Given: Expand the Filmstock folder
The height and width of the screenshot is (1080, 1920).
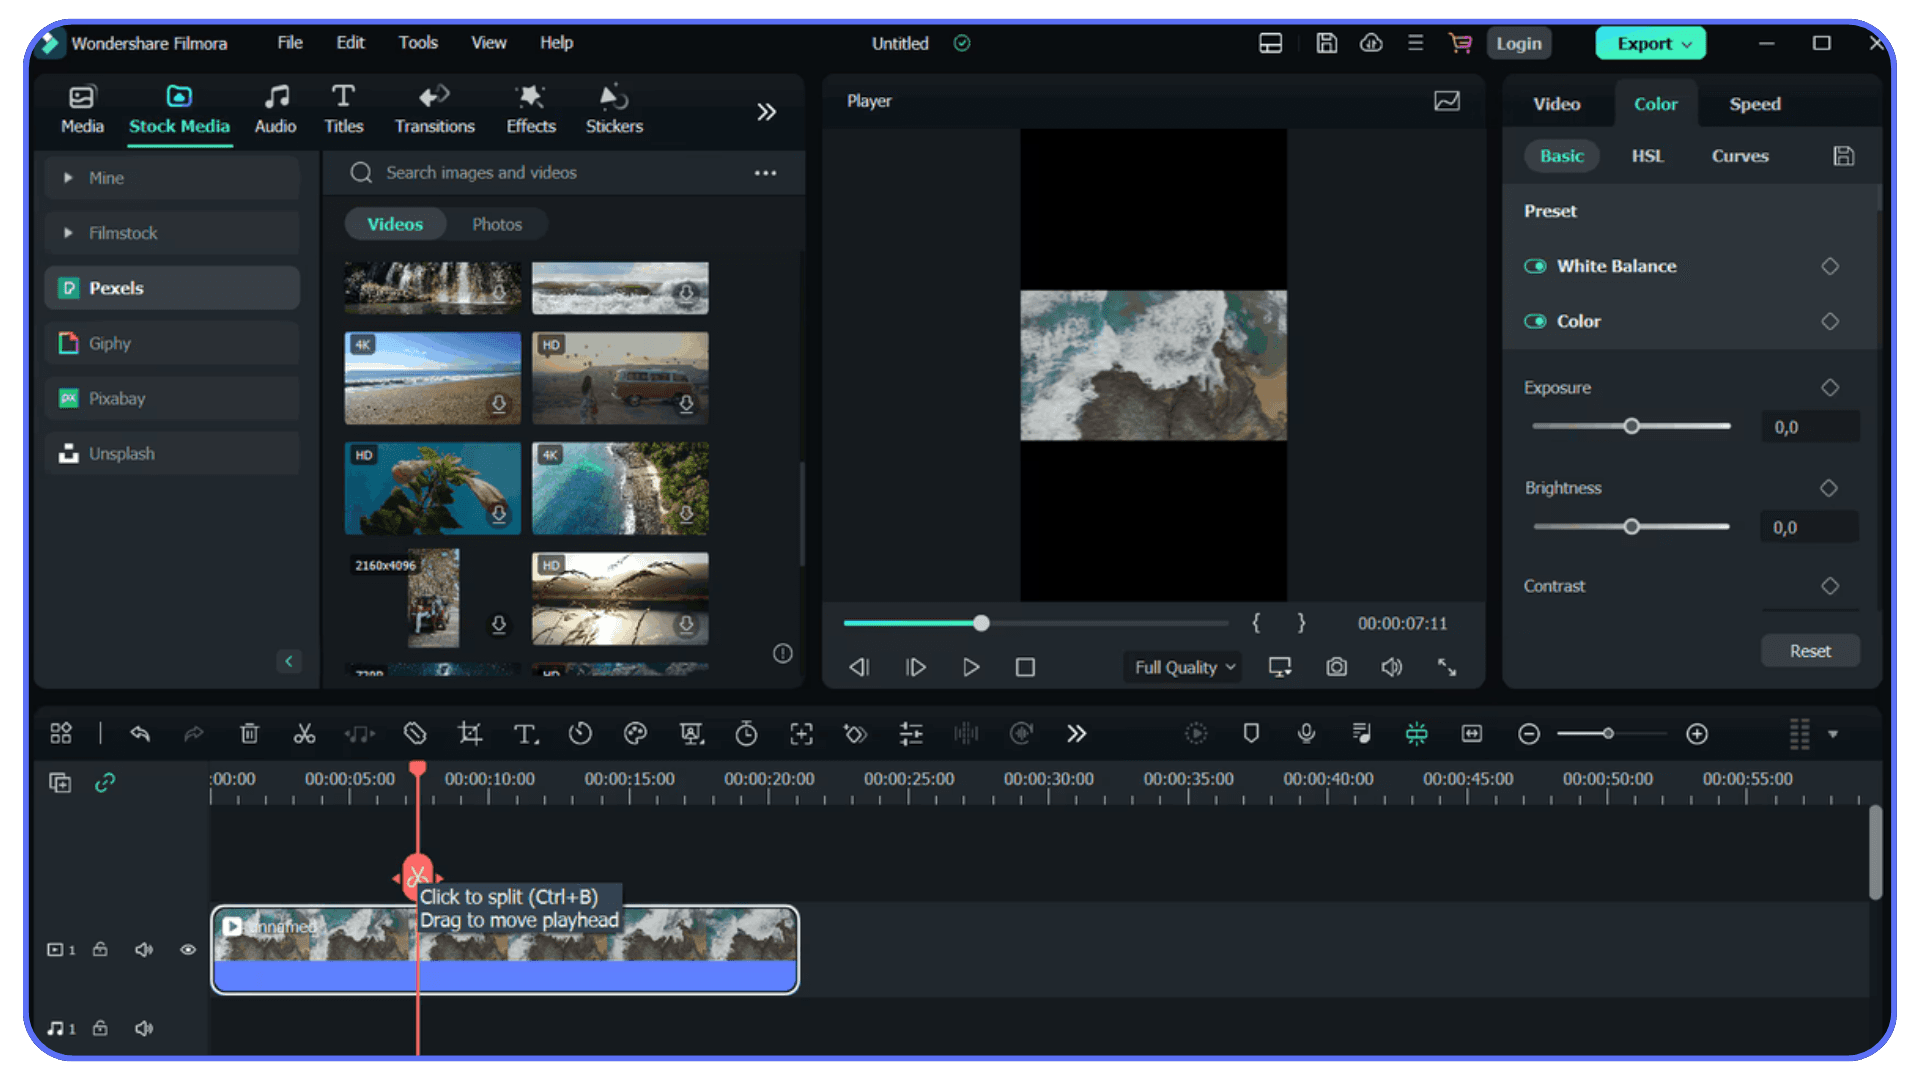Looking at the screenshot, I should click(172, 233).
